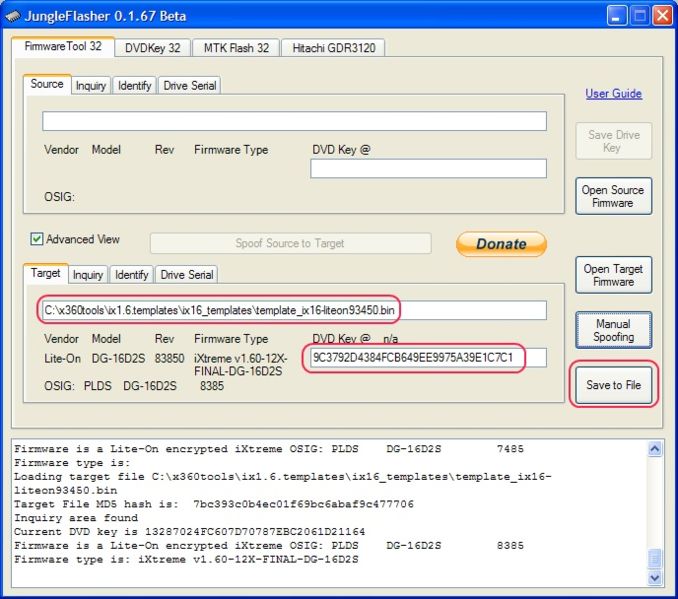Image resolution: width=678 pixels, height=599 pixels.
Task: Click the target firmware path field
Action: pyautogui.click(x=294, y=310)
